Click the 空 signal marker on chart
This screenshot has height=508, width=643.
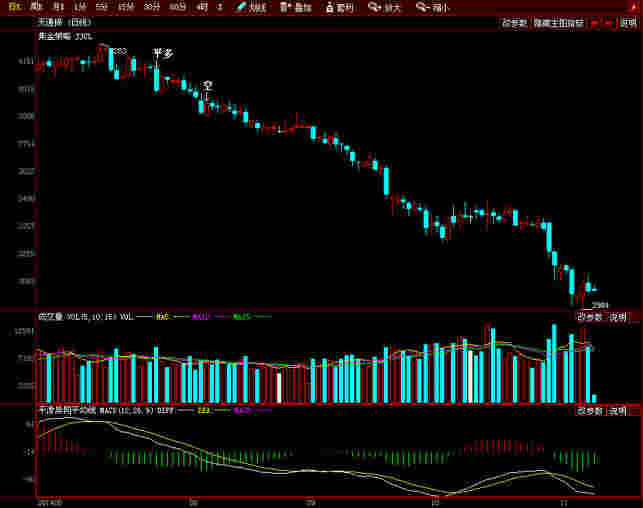[208, 86]
